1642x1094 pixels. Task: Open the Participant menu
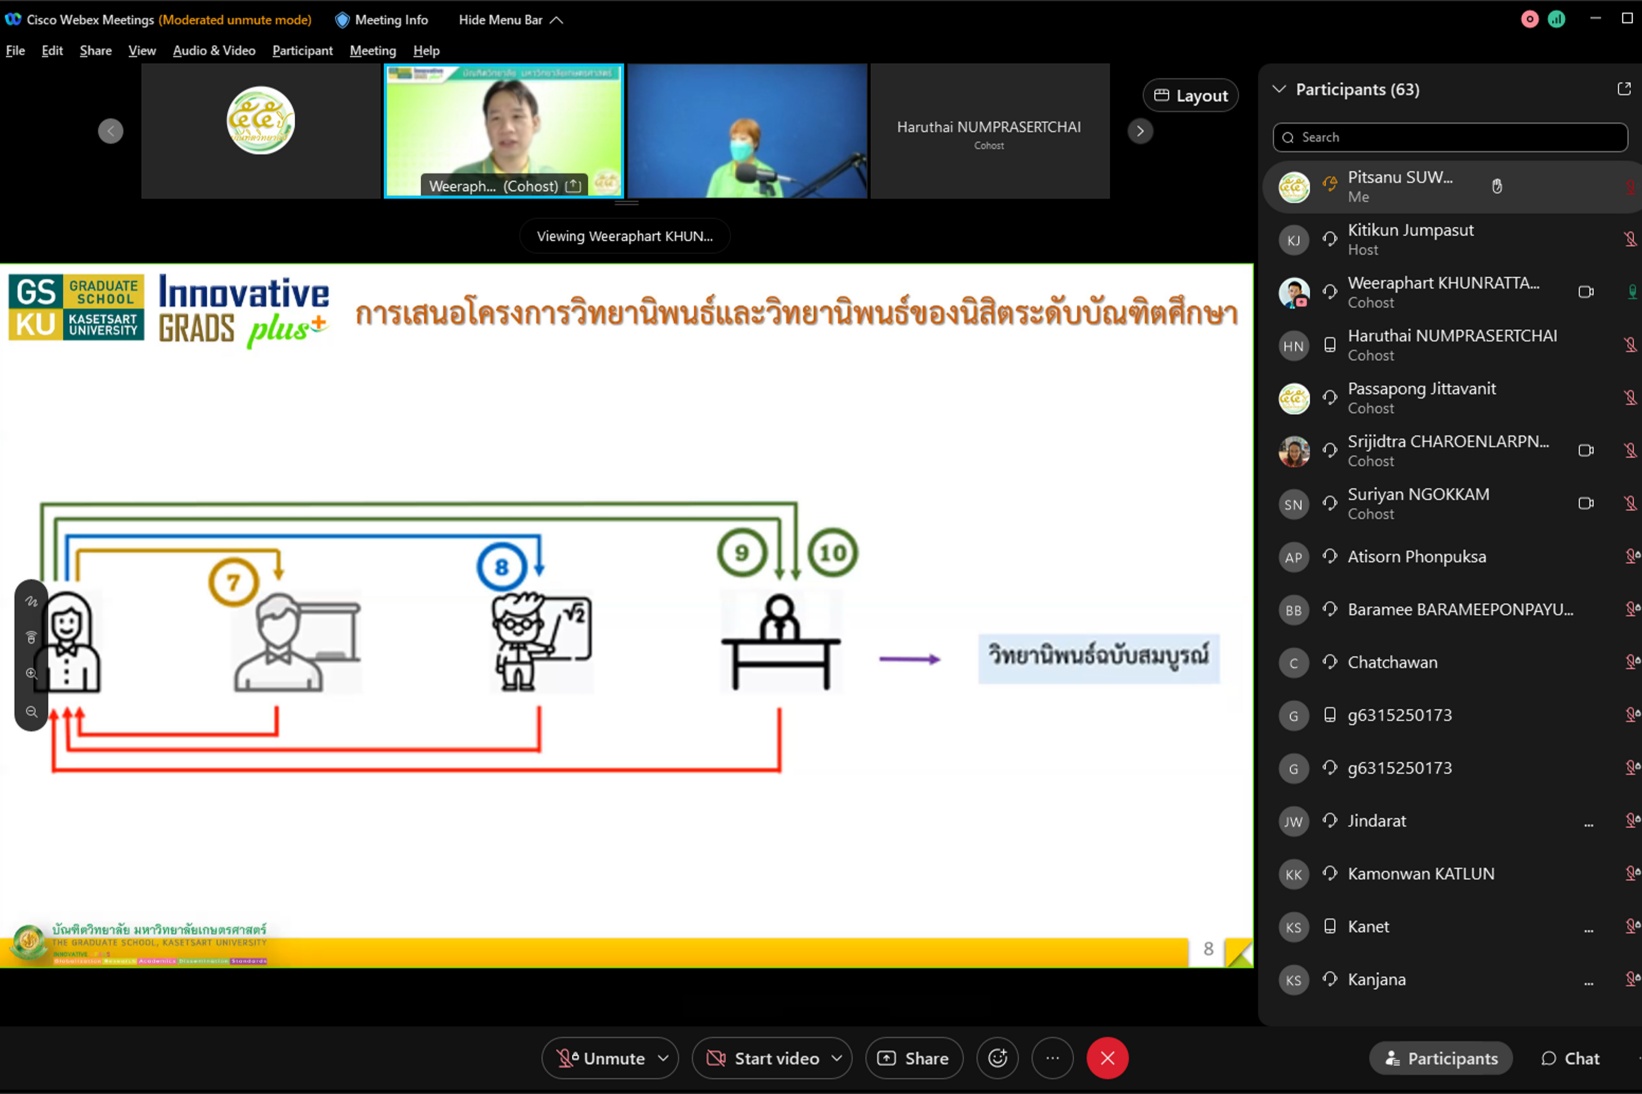(x=302, y=50)
